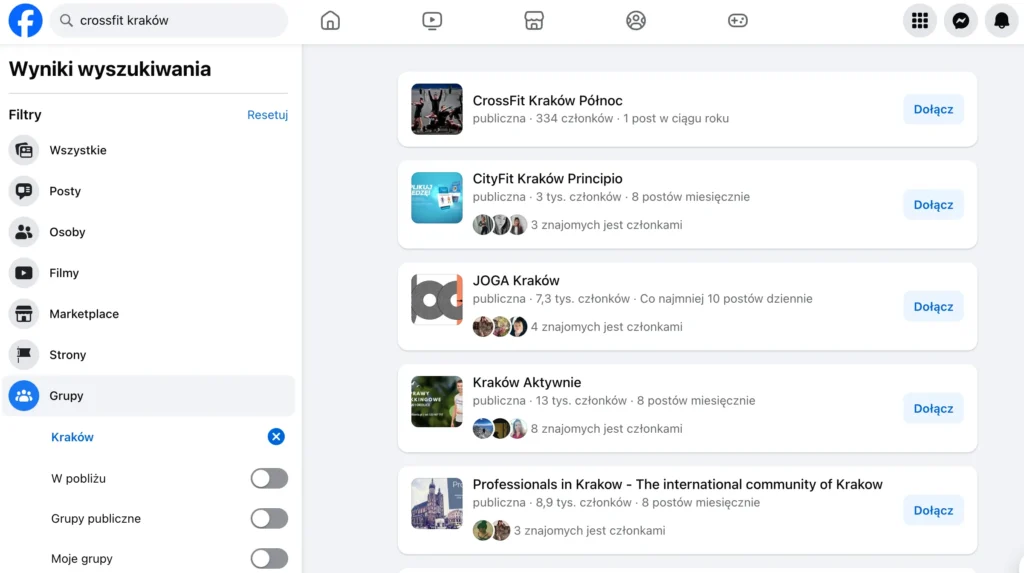Viewport: 1024px width, 573px height.
Task: Open the notifications bell
Action: tap(1001, 20)
